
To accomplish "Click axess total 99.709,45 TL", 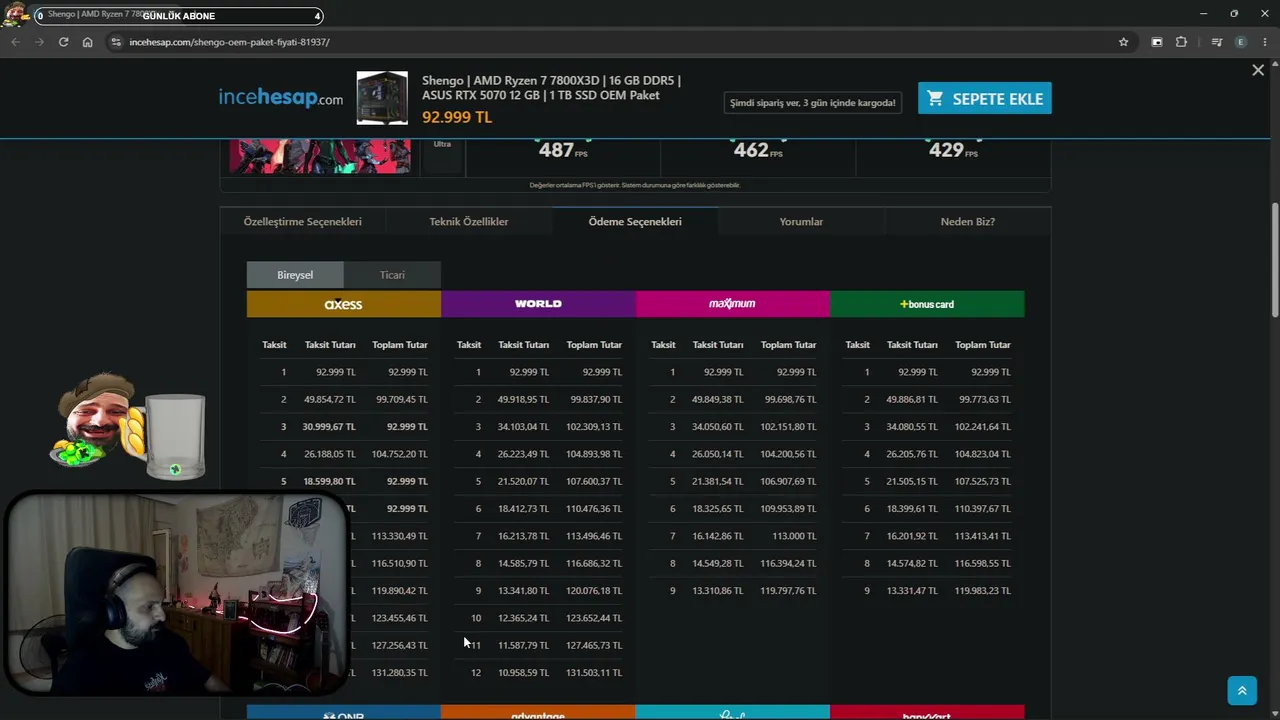I will (x=402, y=399).
